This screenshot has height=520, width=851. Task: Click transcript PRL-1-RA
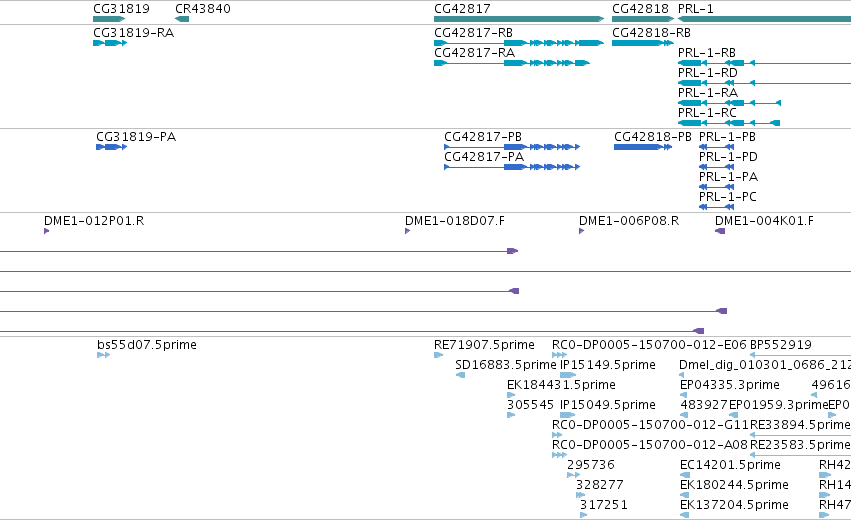tap(729, 103)
